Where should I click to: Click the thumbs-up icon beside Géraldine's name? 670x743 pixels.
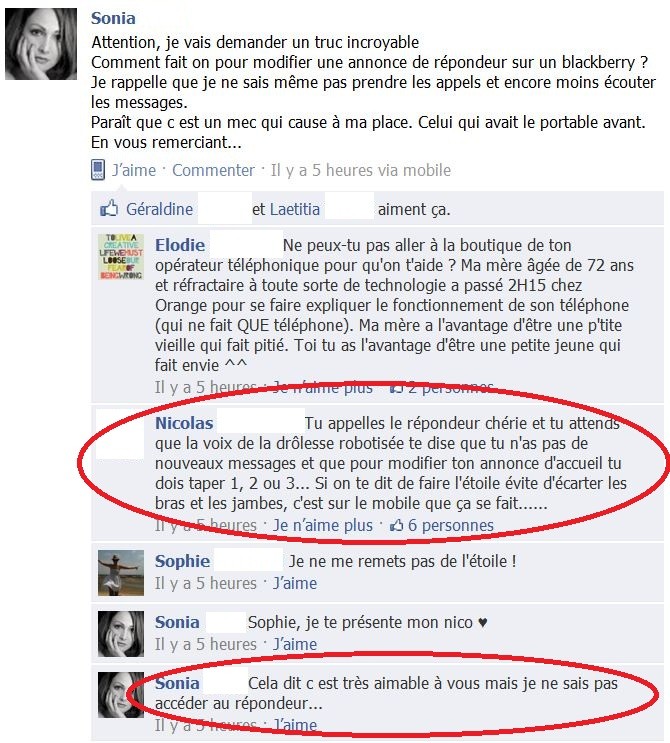pos(109,208)
